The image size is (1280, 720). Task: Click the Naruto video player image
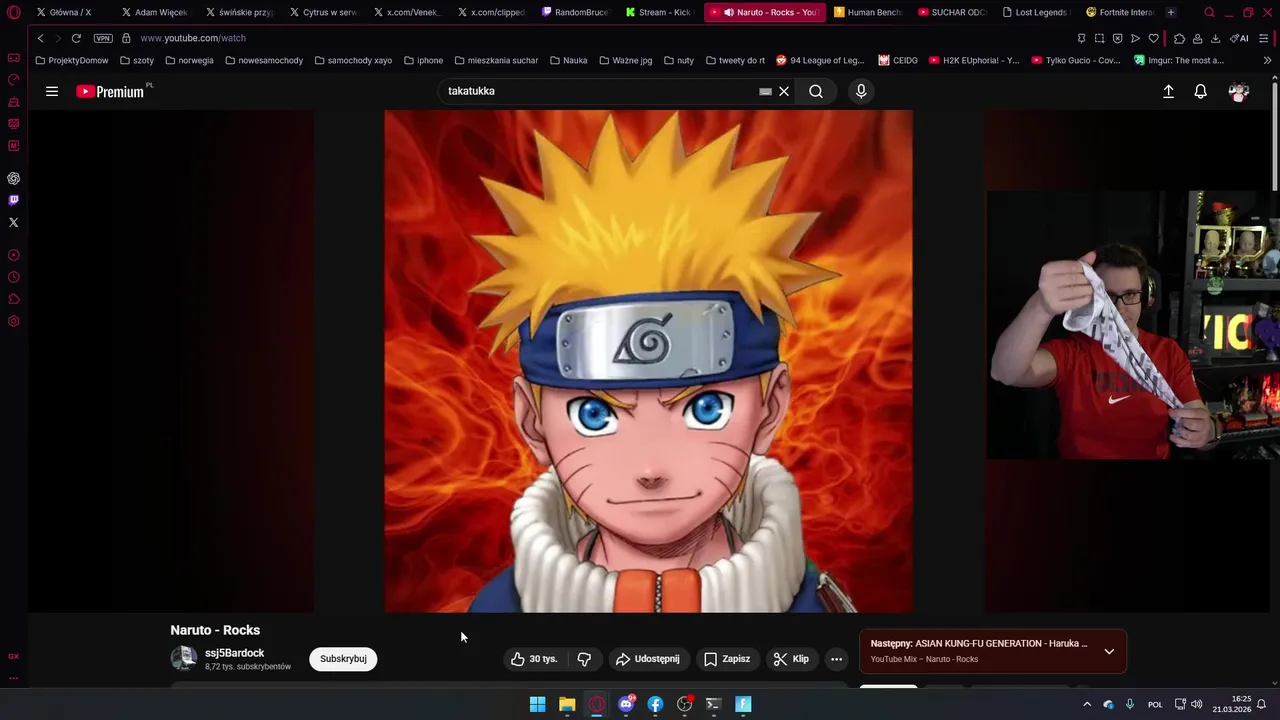[648, 361]
